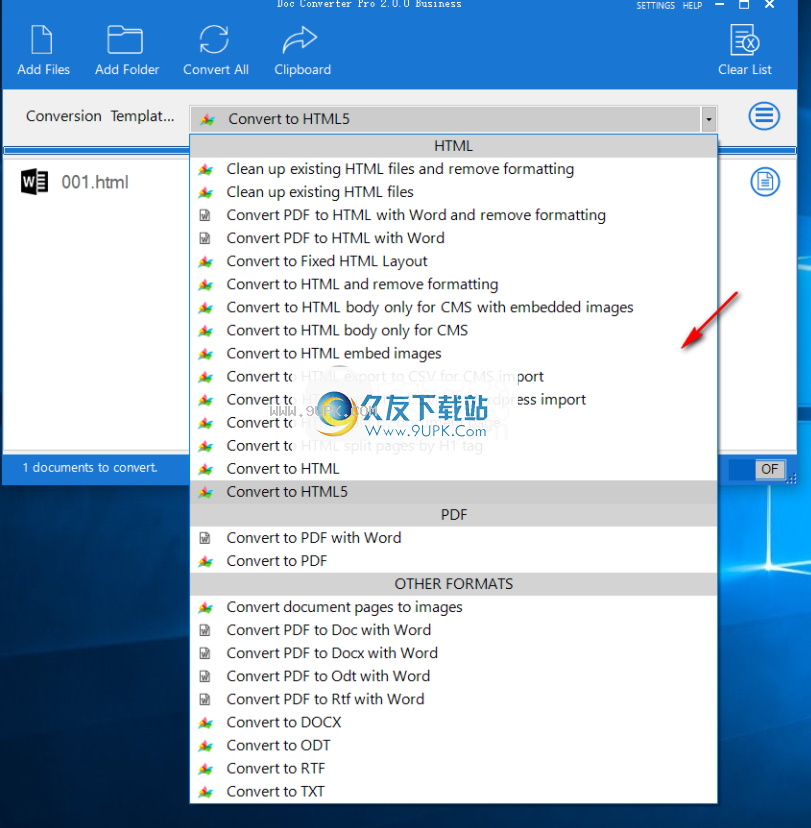Viewport: 811px width, 828px height.
Task: Open the HELP menu
Action: 692,5
